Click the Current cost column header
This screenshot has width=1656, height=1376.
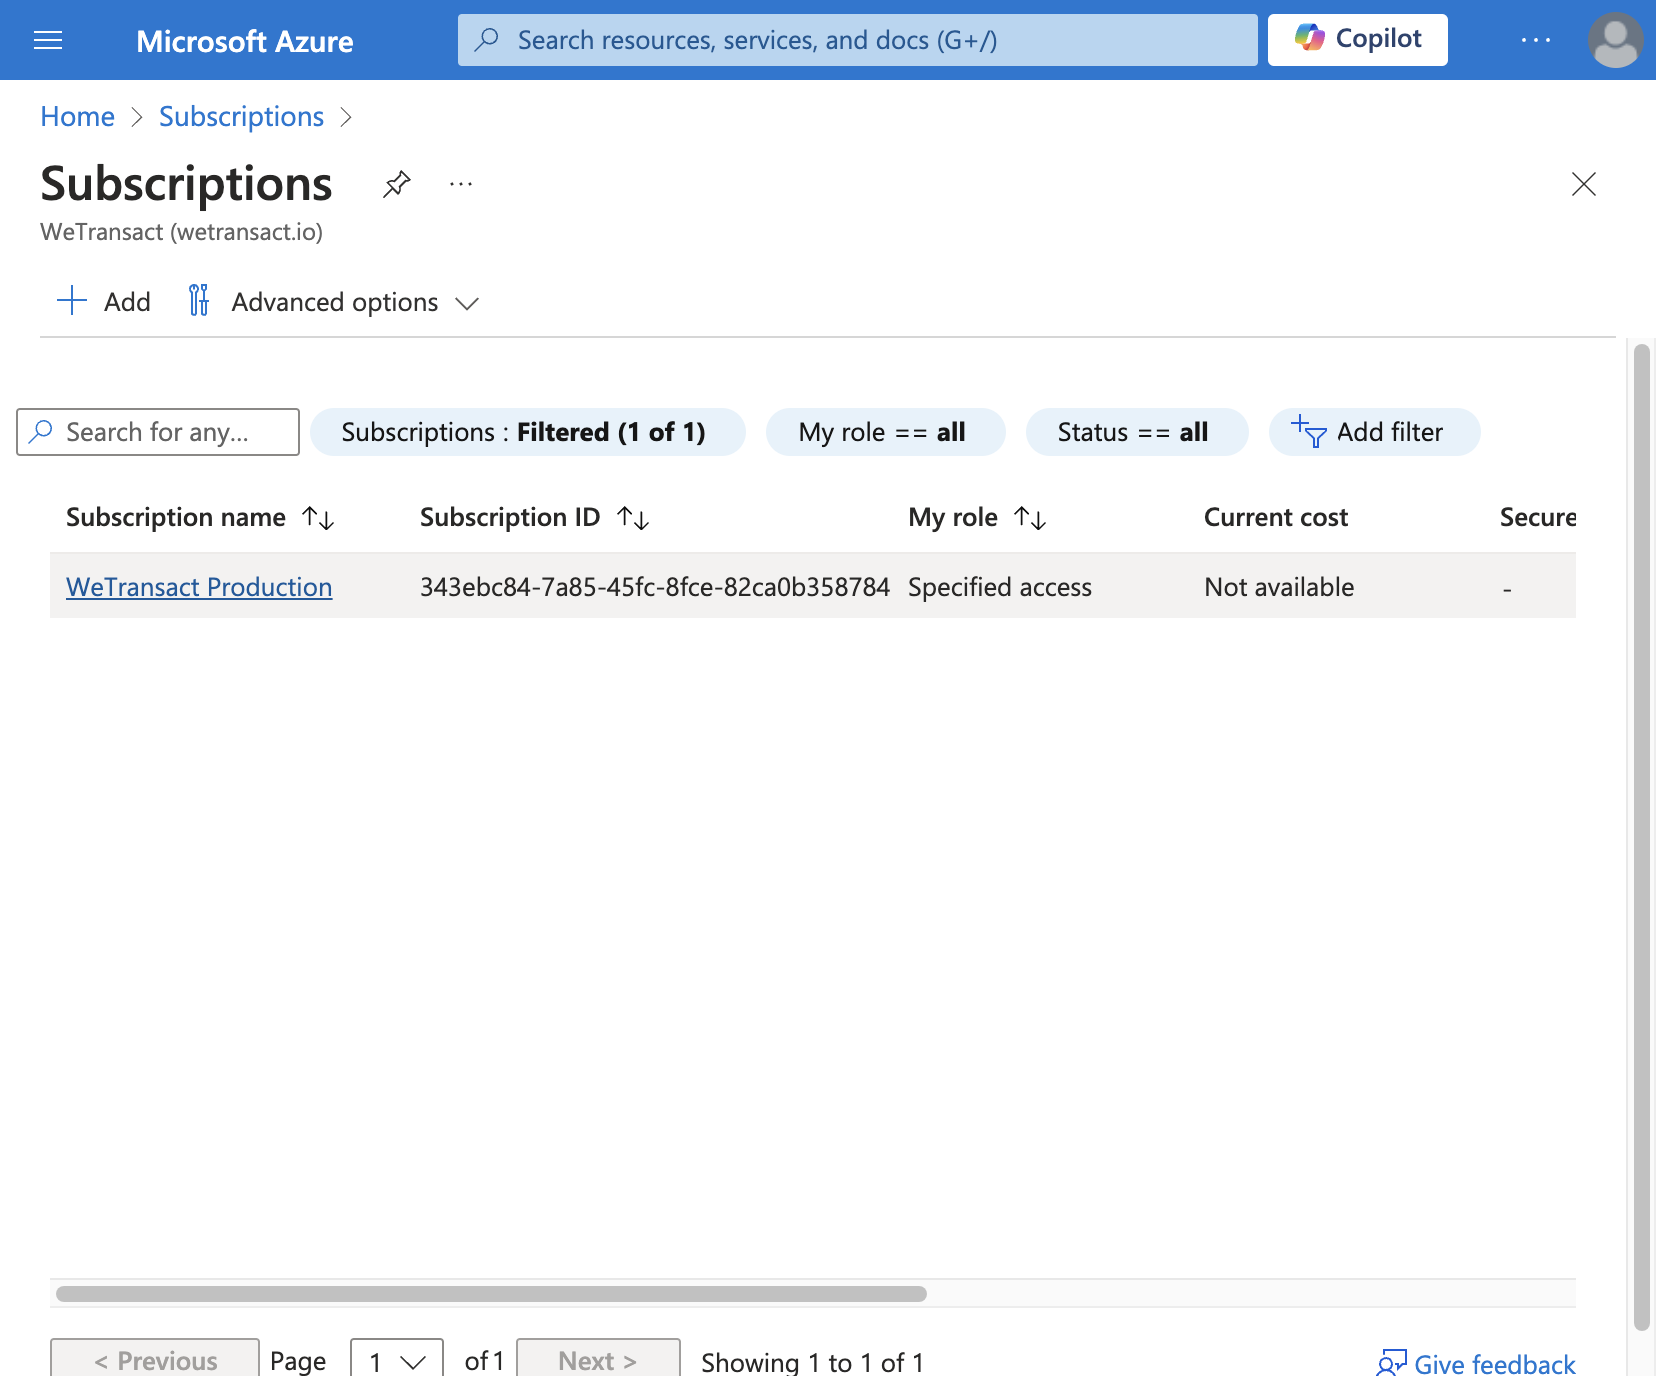pyautogui.click(x=1275, y=517)
